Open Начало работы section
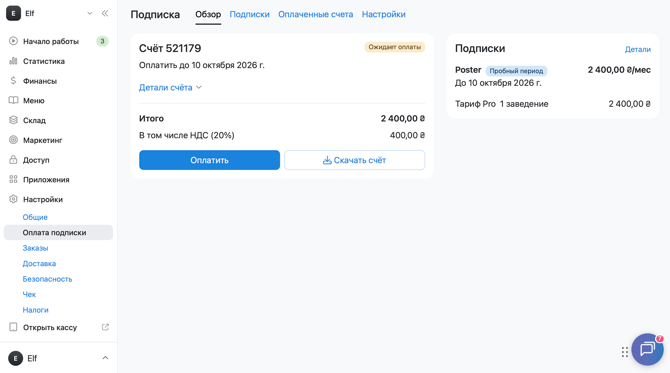 click(51, 41)
